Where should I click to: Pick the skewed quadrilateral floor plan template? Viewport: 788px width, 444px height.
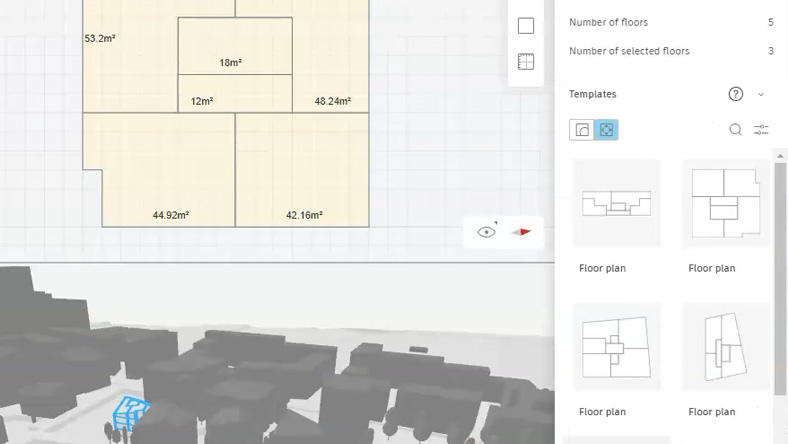[617, 347]
